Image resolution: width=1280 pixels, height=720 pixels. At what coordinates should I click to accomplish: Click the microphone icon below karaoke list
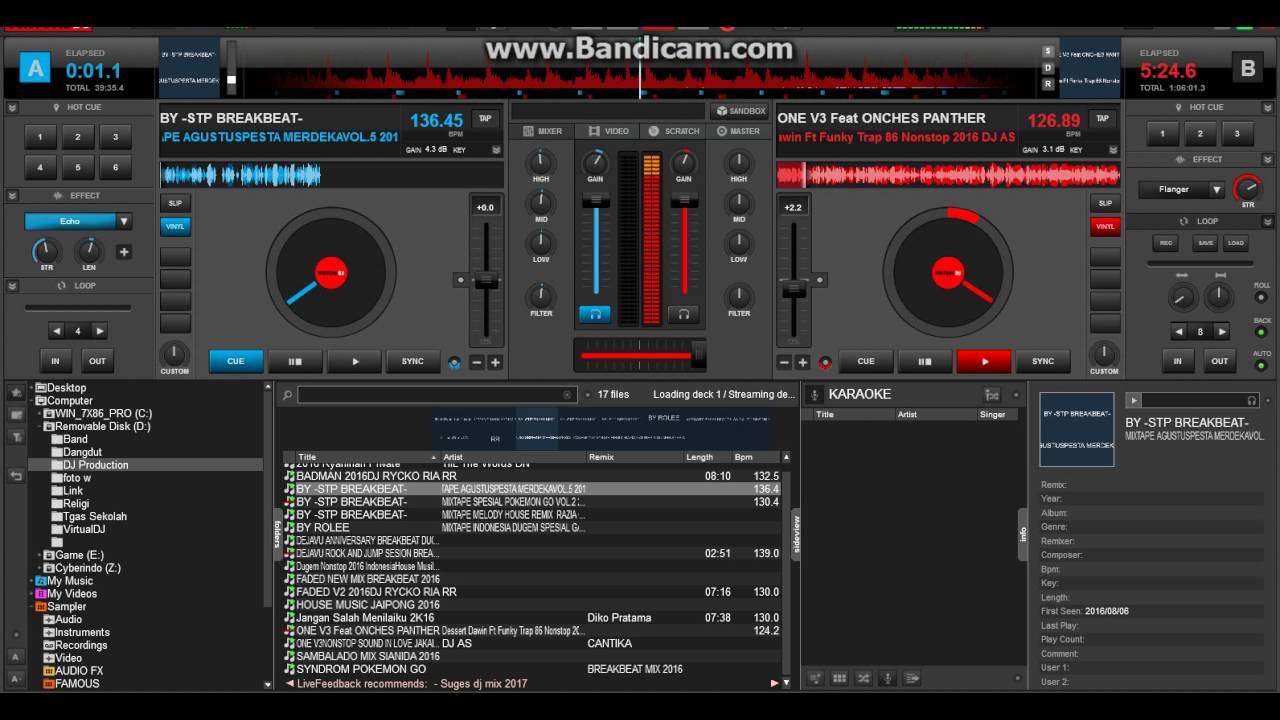pyautogui.click(x=887, y=678)
